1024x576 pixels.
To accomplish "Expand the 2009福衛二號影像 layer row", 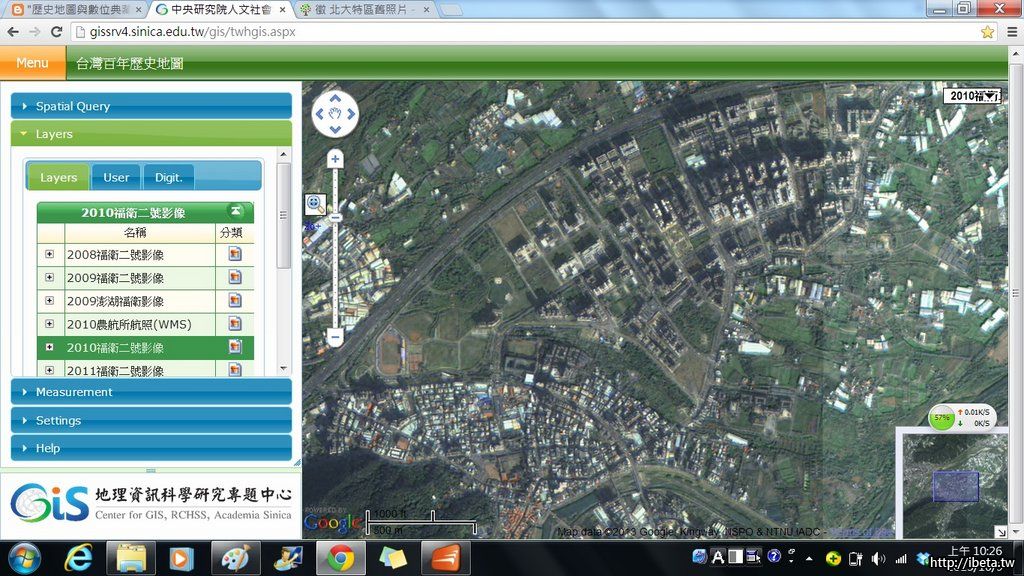I will (50, 278).
